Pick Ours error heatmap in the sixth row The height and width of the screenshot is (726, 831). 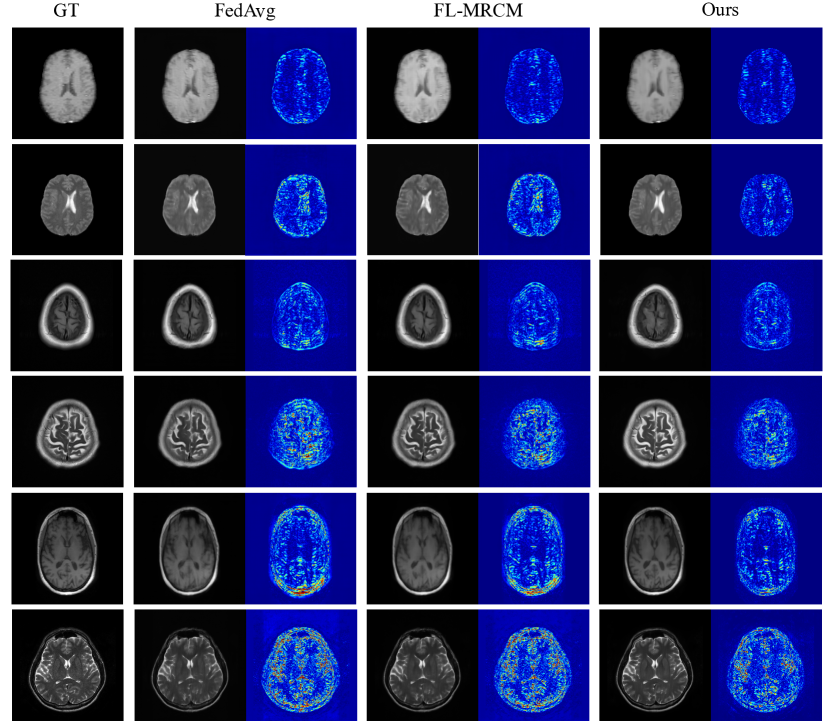click(x=766, y=665)
